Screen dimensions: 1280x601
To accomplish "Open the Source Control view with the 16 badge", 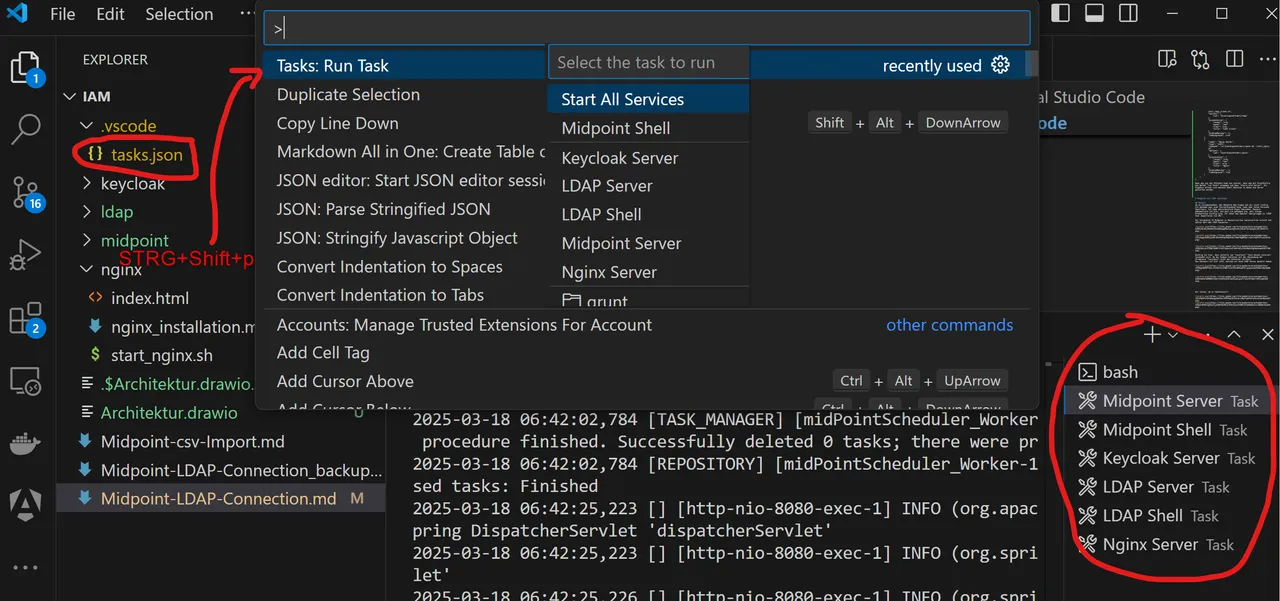I will pyautogui.click(x=25, y=191).
